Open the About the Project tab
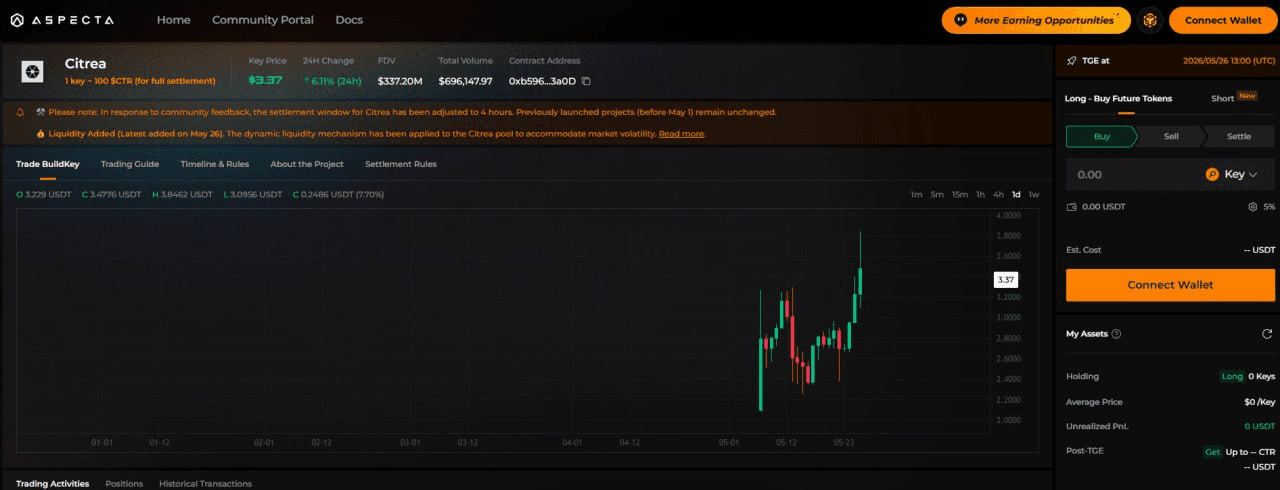This screenshot has height=490, width=1280. pyautogui.click(x=307, y=164)
